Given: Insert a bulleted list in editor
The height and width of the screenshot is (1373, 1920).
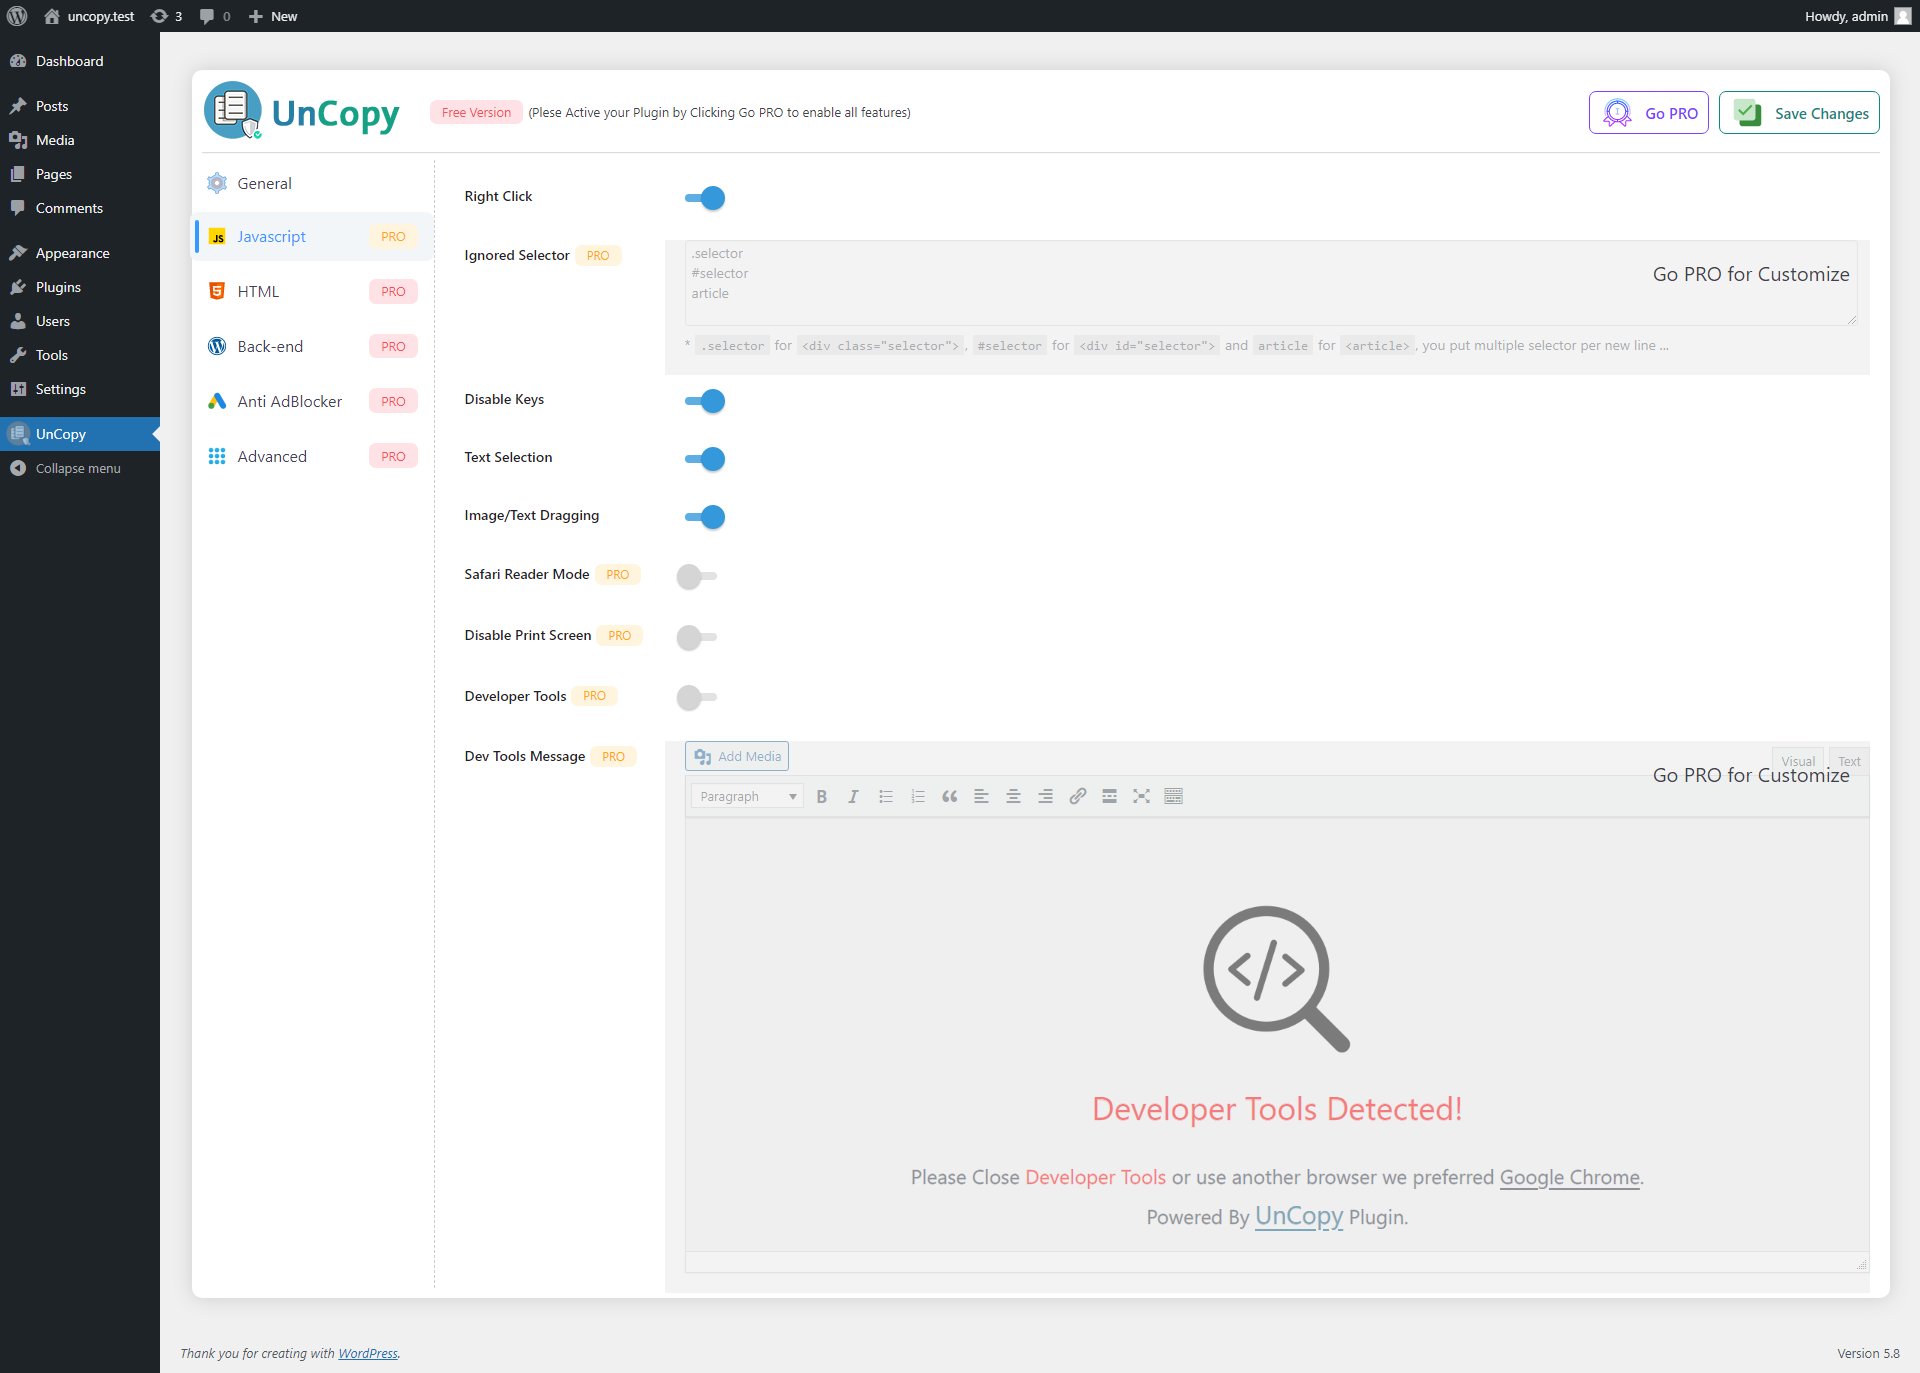Looking at the screenshot, I should click(x=886, y=796).
